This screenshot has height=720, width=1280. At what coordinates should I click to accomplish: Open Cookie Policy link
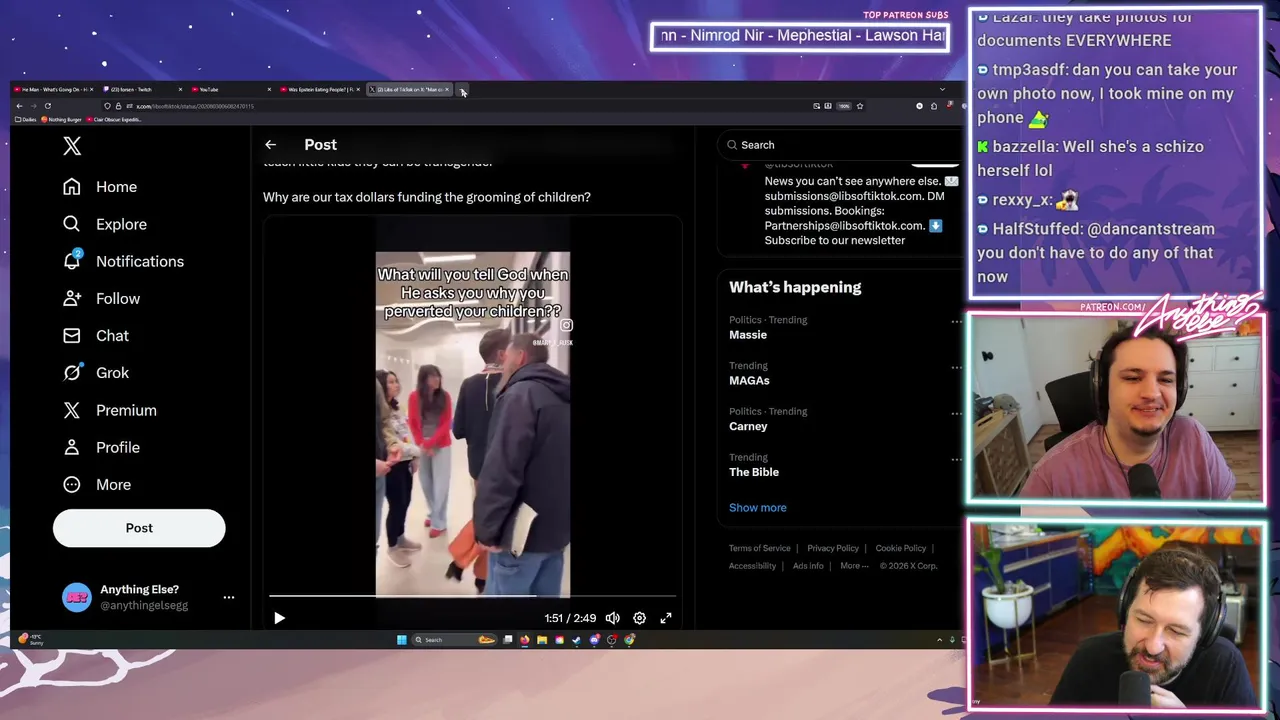click(x=901, y=548)
